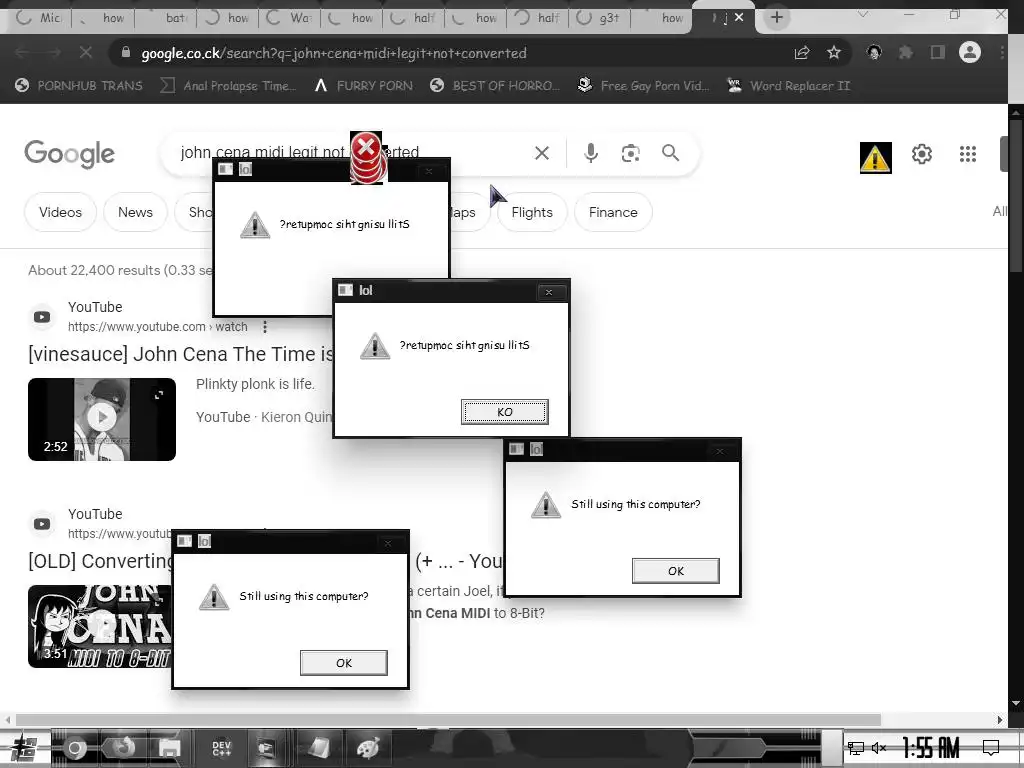Open the Google apps grid
1024x768 pixels.
point(968,154)
